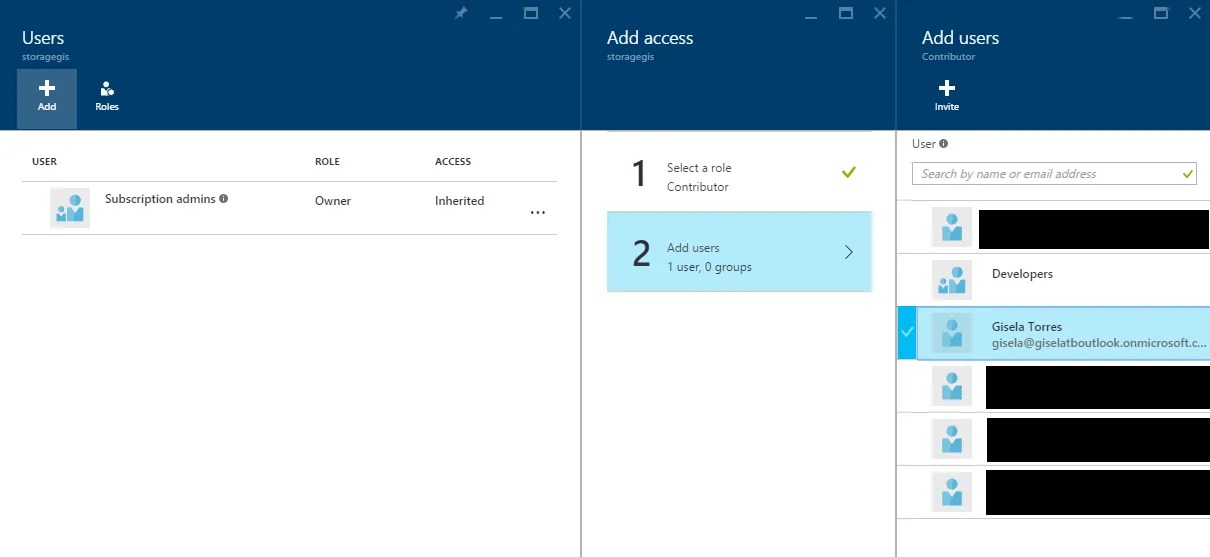Maximize the Users blade
The width and height of the screenshot is (1210, 557).
531,13
